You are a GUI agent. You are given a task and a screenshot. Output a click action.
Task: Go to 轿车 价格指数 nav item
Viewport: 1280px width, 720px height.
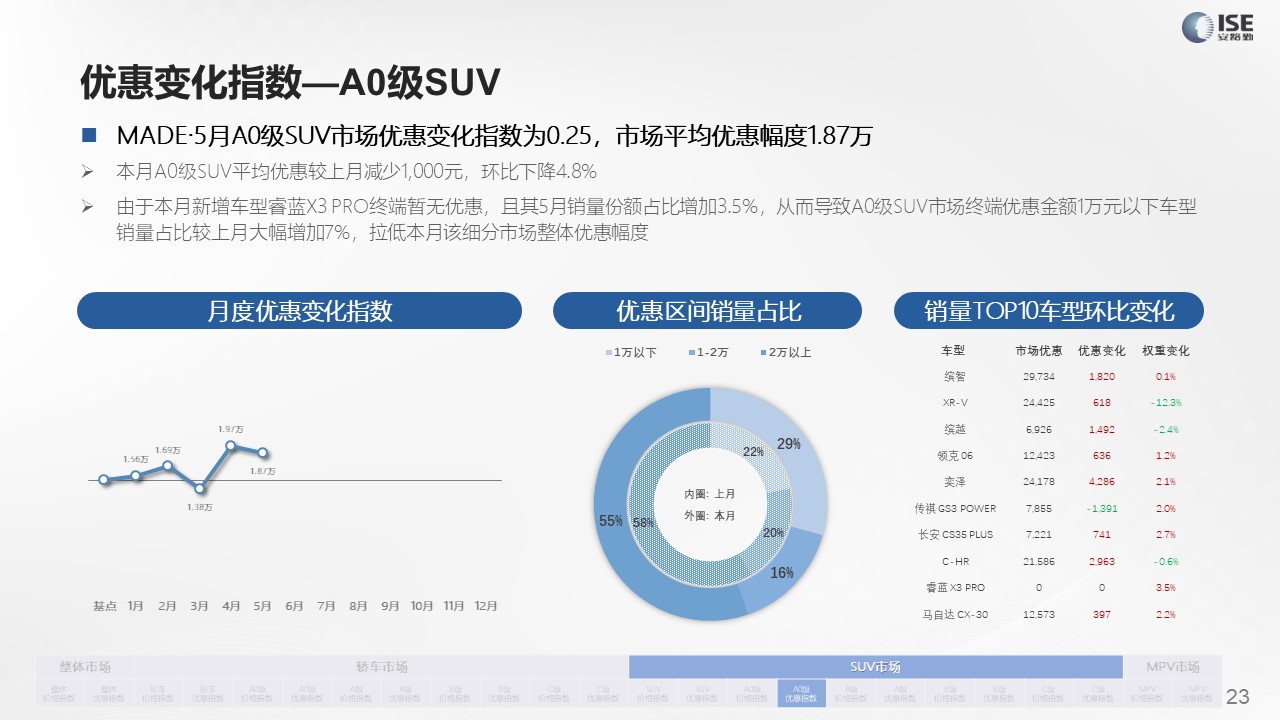click(x=158, y=693)
